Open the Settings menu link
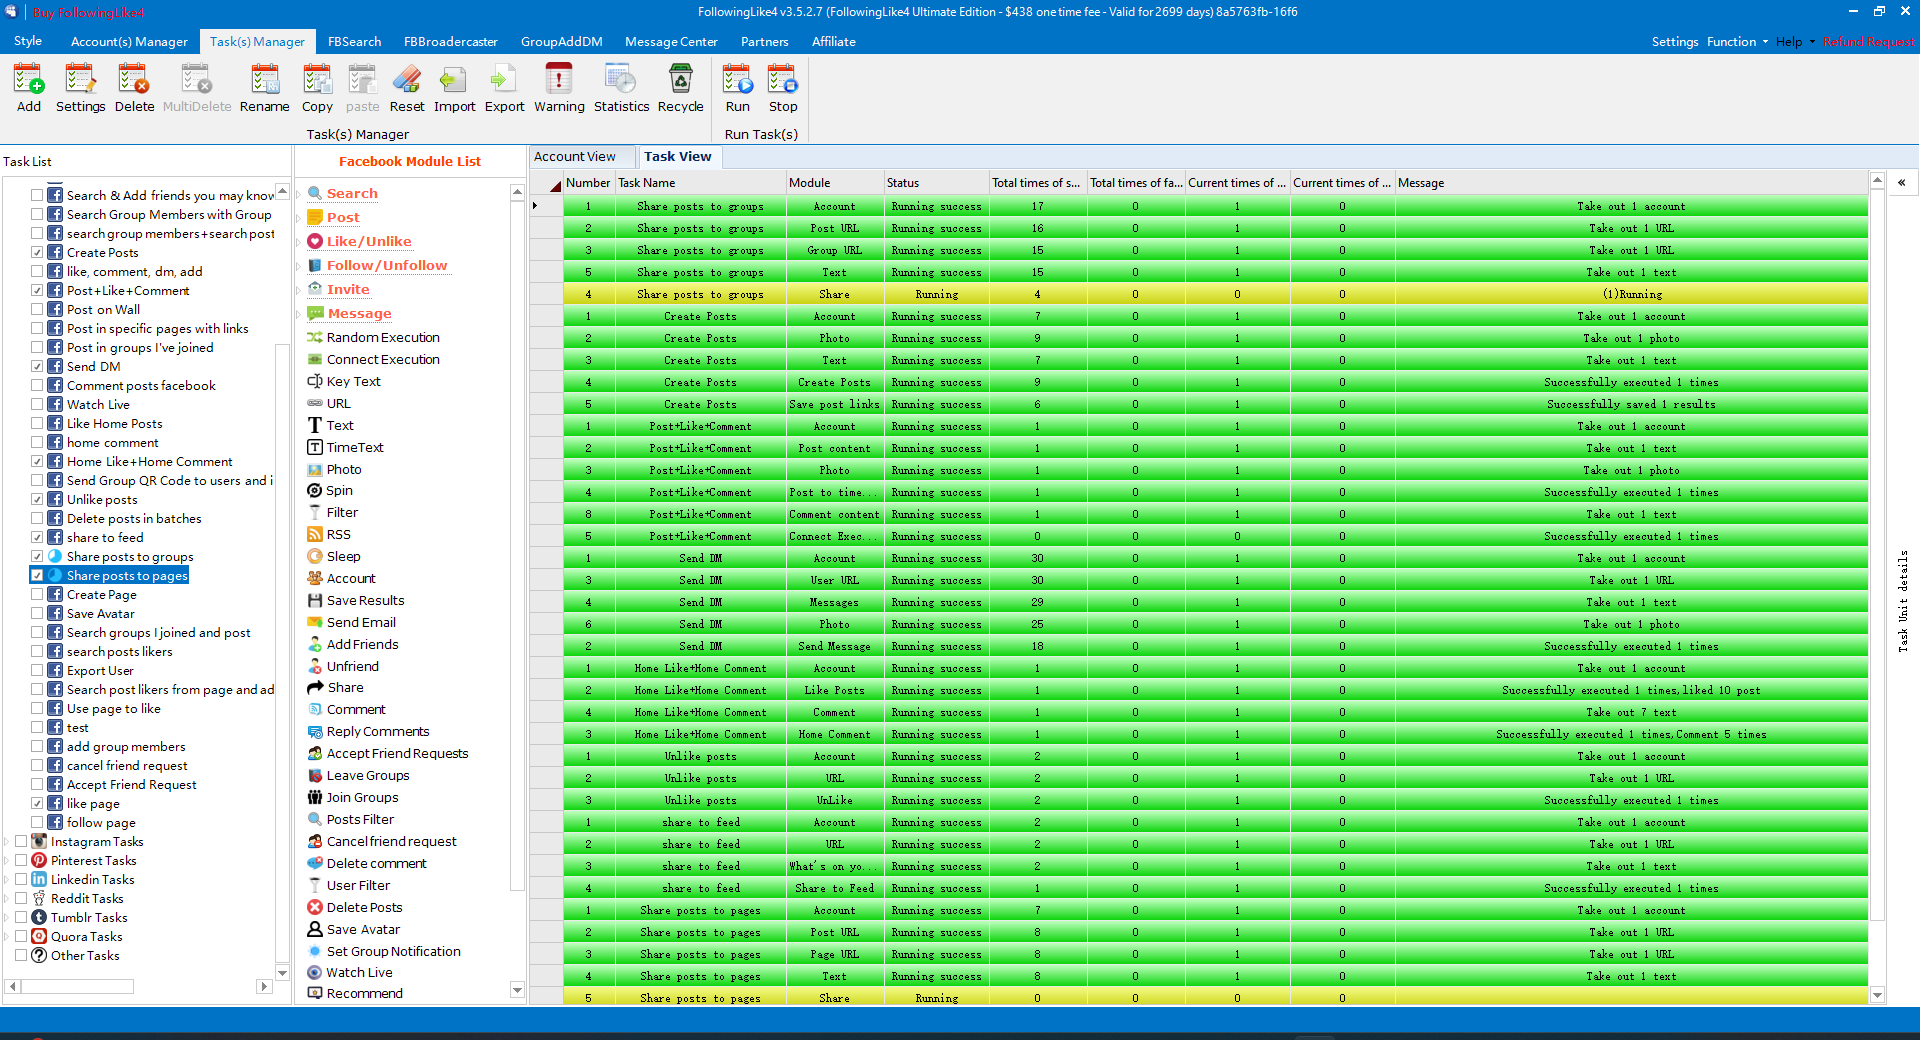This screenshot has width=1920, height=1040. [1674, 42]
